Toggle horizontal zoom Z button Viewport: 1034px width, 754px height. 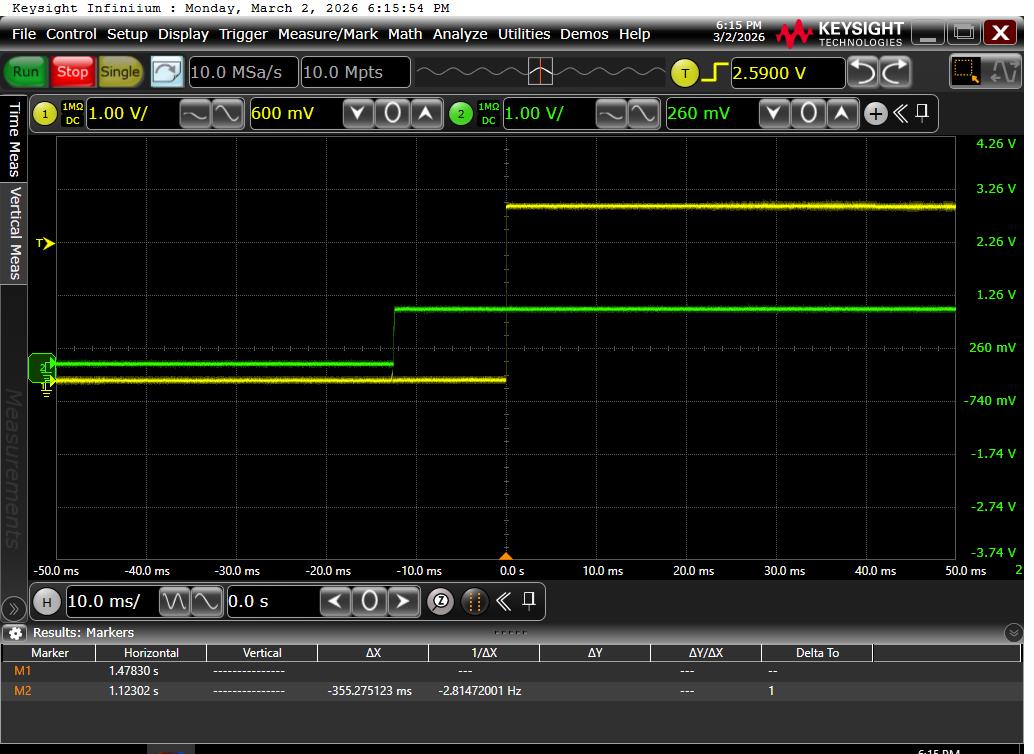click(441, 602)
